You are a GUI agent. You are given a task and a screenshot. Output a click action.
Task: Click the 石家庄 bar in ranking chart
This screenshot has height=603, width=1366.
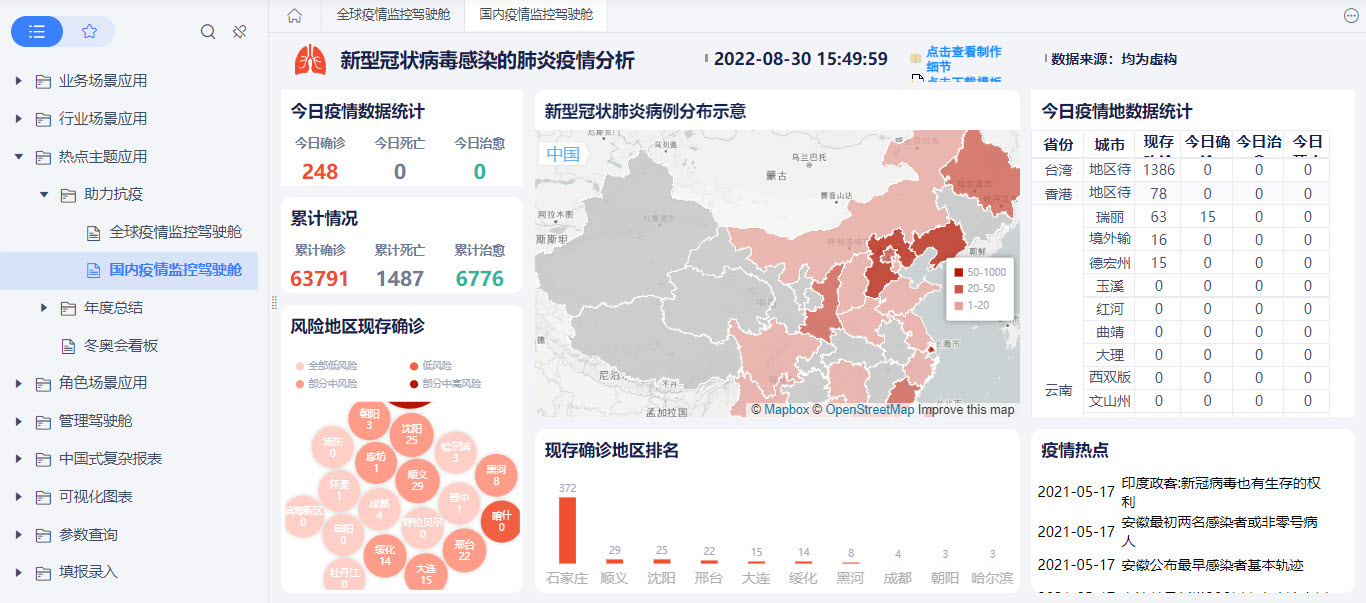pyautogui.click(x=567, y=530)
